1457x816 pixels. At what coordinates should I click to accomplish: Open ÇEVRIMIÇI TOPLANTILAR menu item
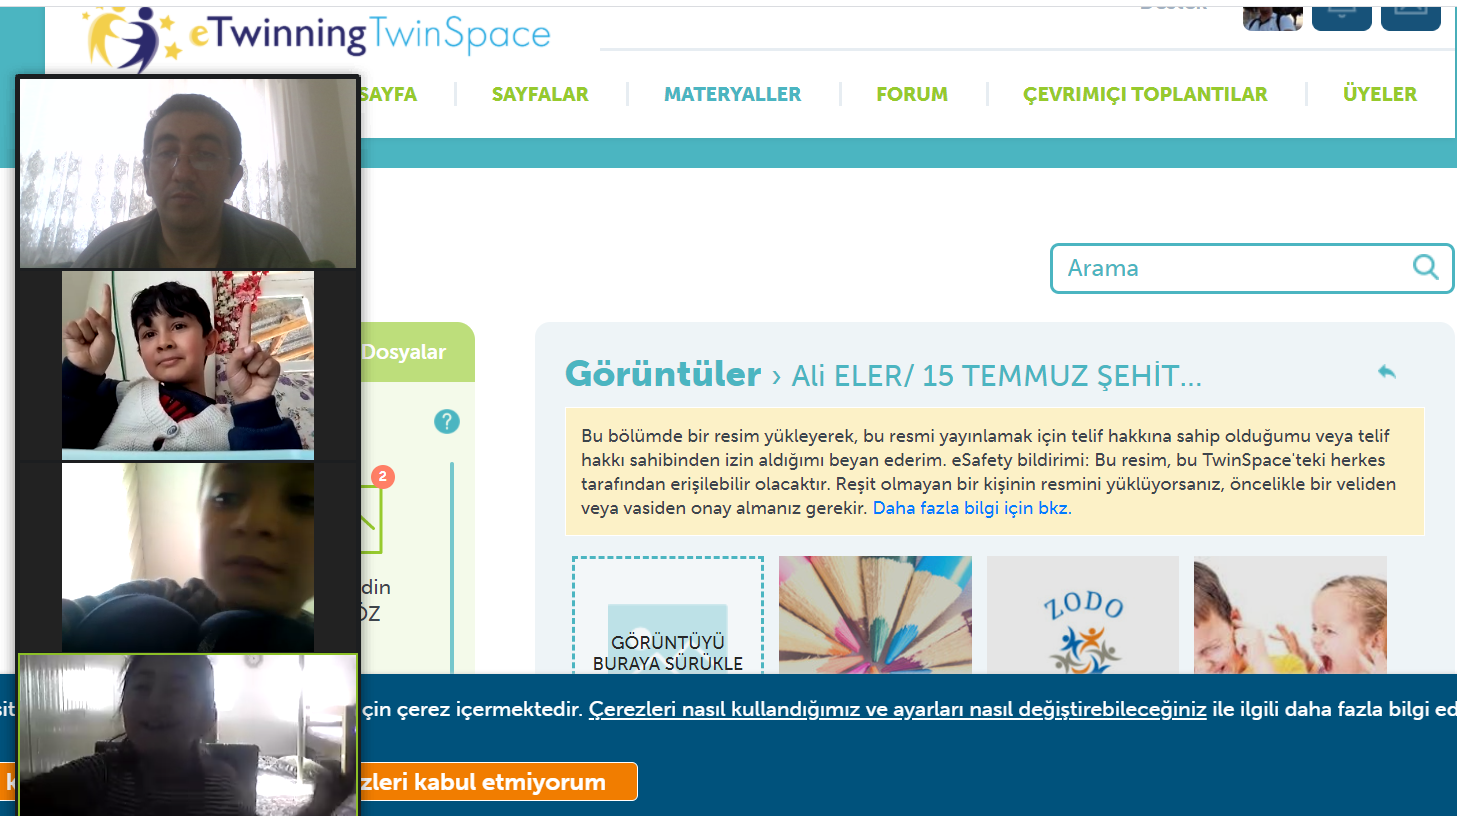coord(1145,94)
